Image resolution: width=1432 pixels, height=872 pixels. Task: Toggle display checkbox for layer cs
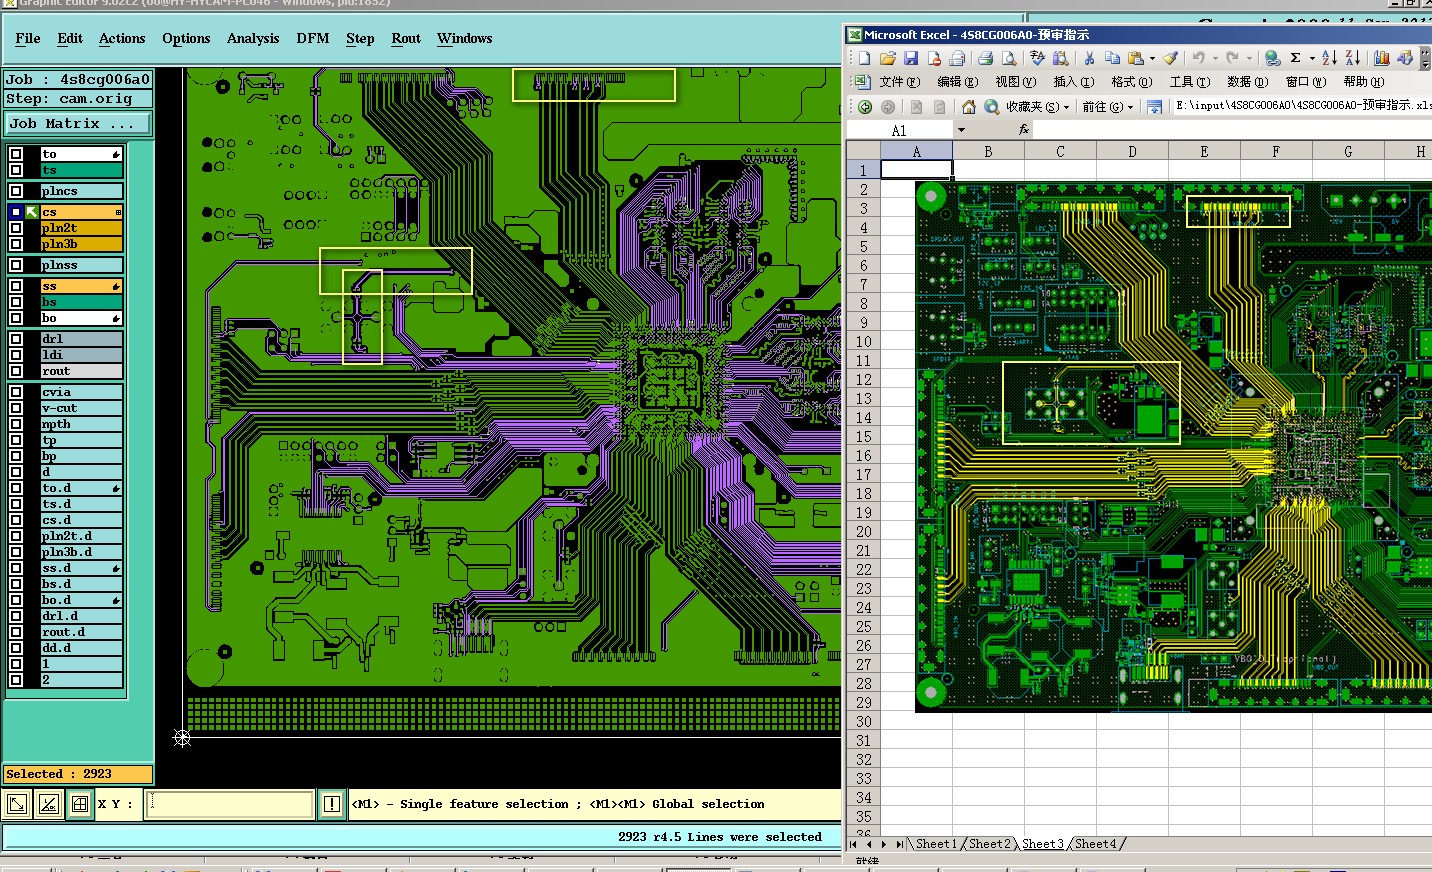(x=16, y=212)
